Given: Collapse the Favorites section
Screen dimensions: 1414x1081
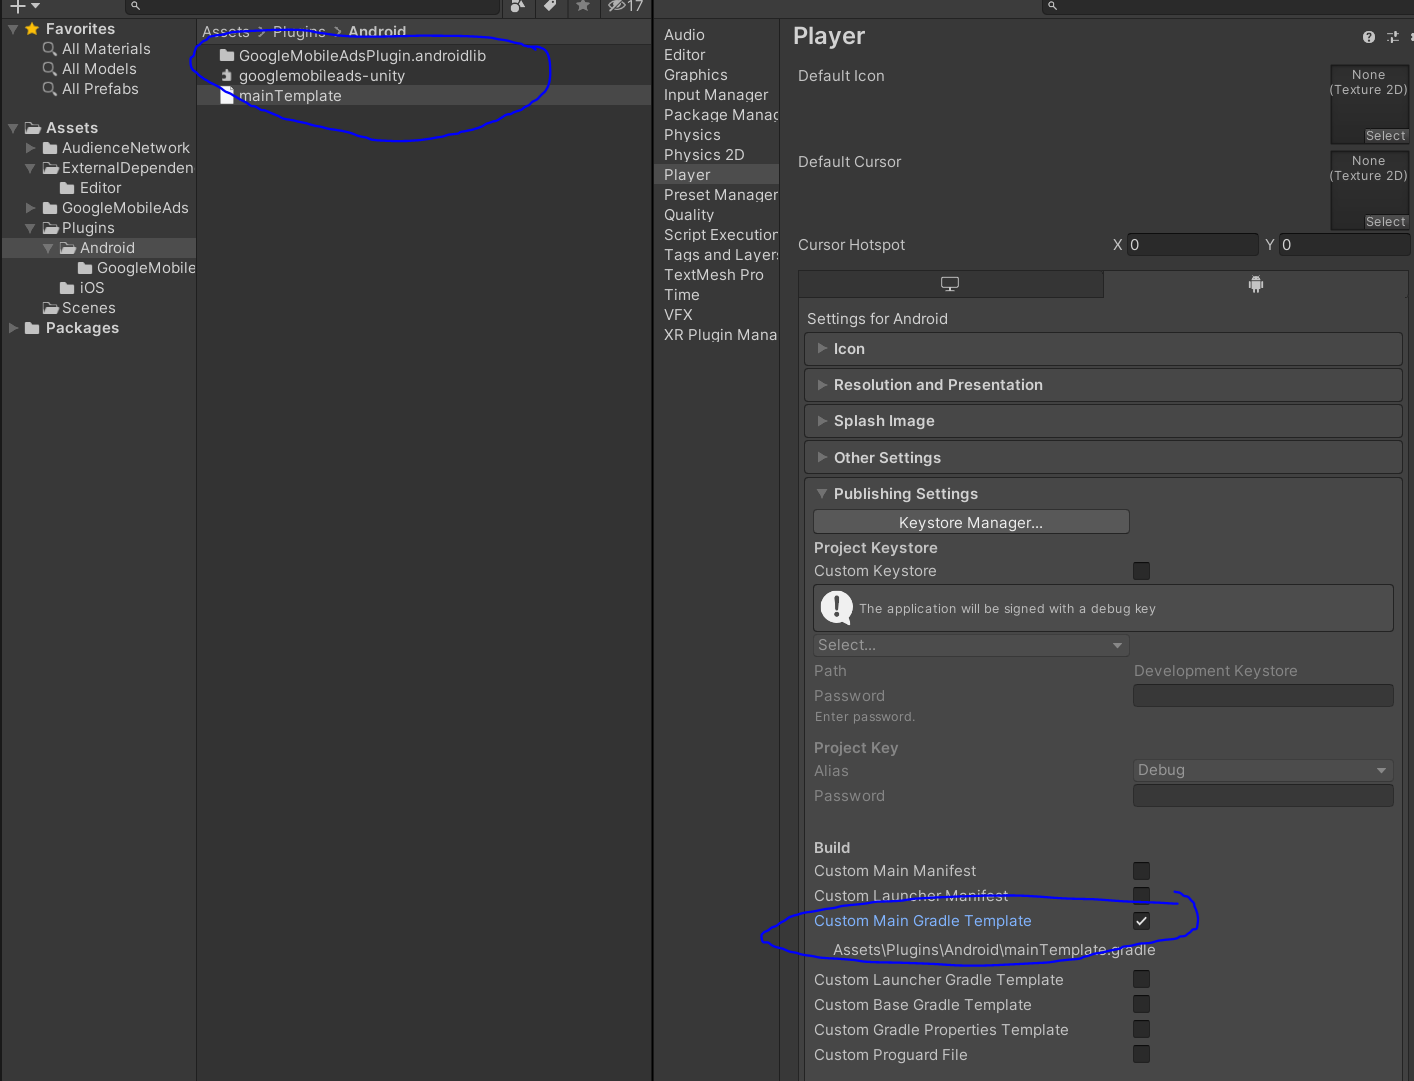Looking at the screenshot, I should [x=13, y=29].
